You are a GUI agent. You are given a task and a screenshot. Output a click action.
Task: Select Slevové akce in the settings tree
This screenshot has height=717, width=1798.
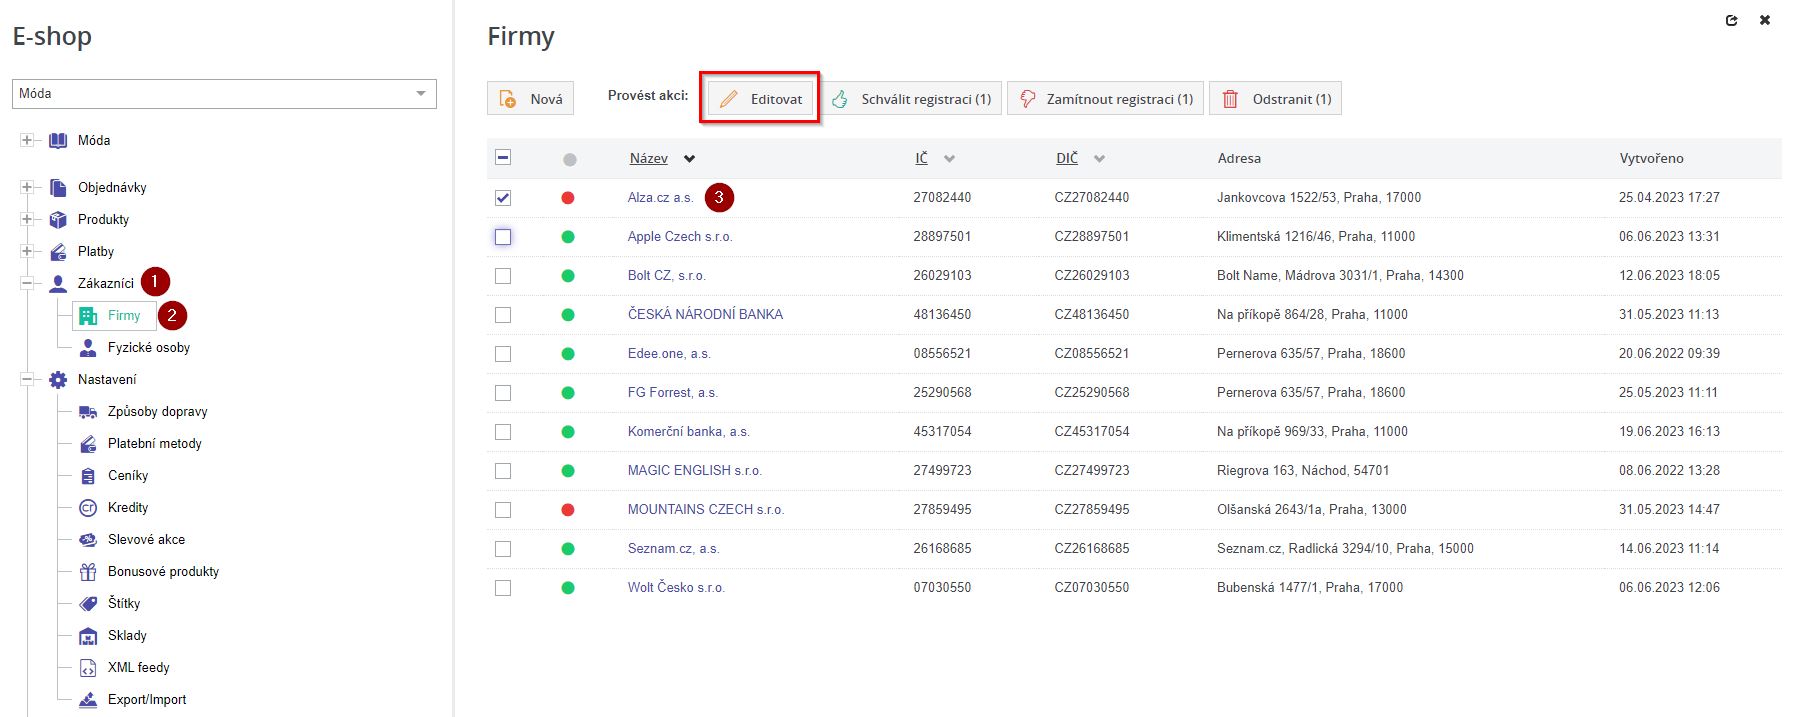(x=146, y=540)
